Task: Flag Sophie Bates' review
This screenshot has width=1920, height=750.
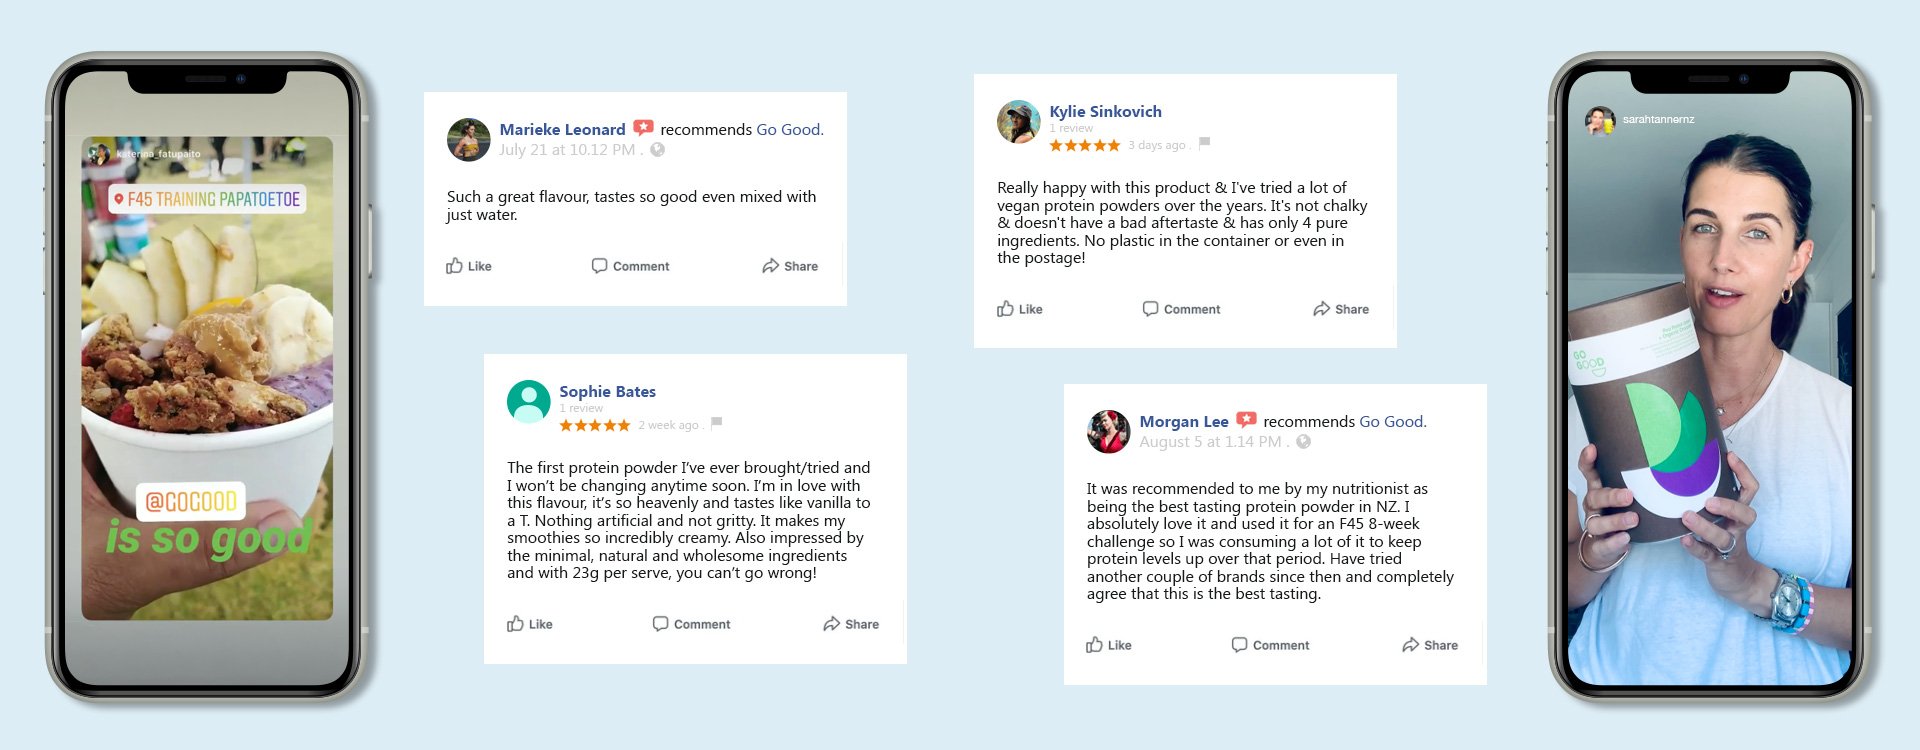Action: click(x=716, y=424)
